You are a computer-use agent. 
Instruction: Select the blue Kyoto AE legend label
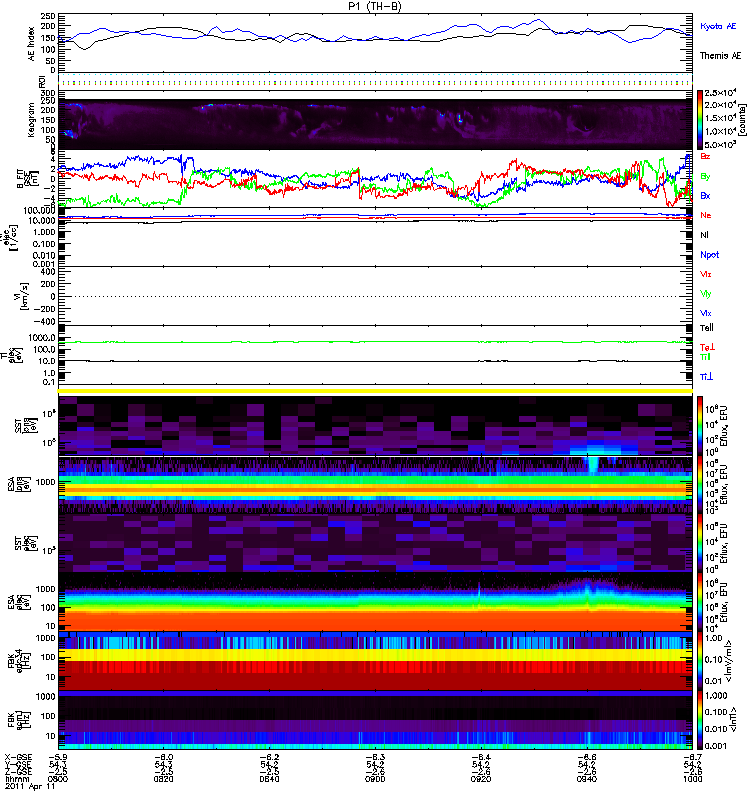coord(718,26)
